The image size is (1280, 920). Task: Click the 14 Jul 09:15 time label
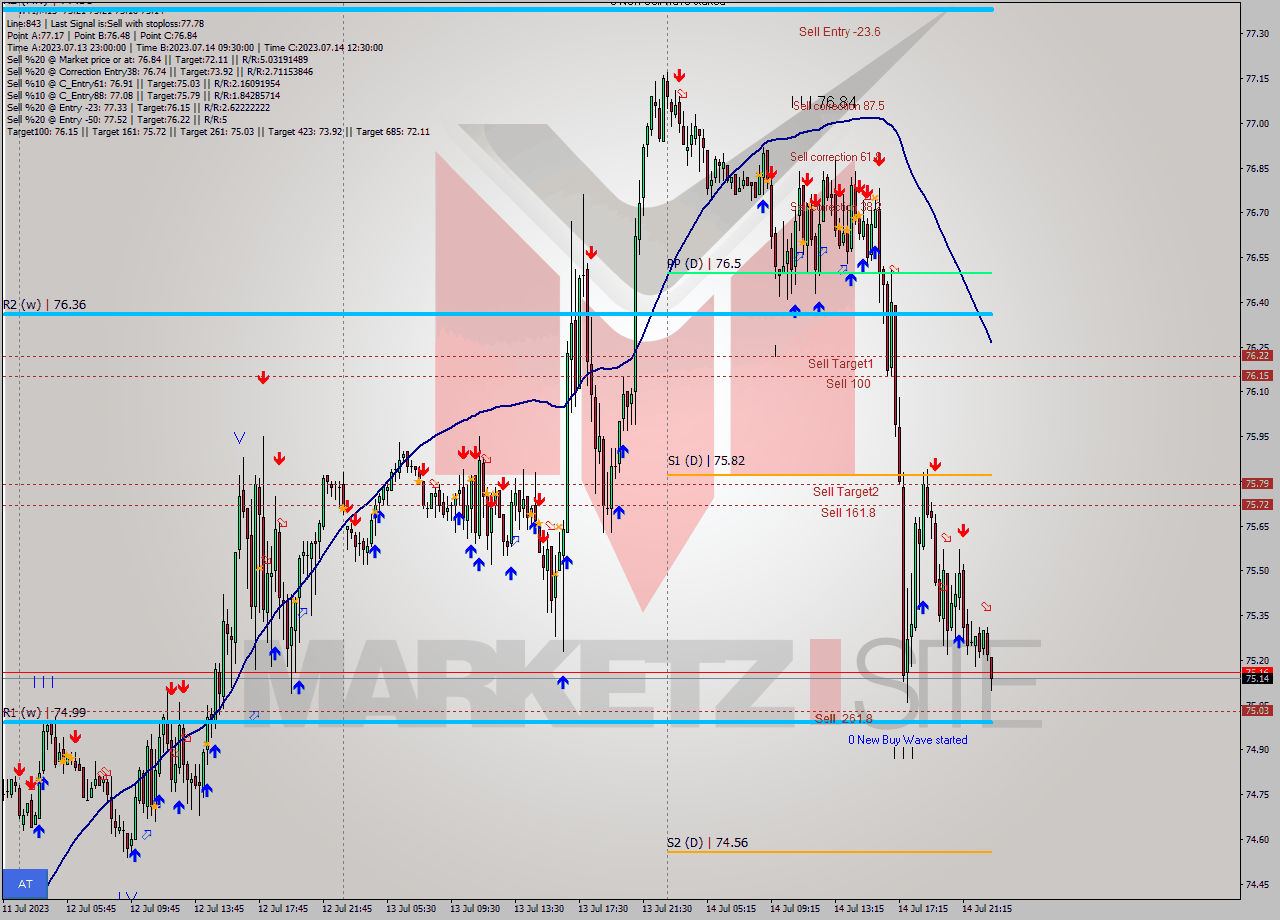pyautogui.click(x=795, y=909)
